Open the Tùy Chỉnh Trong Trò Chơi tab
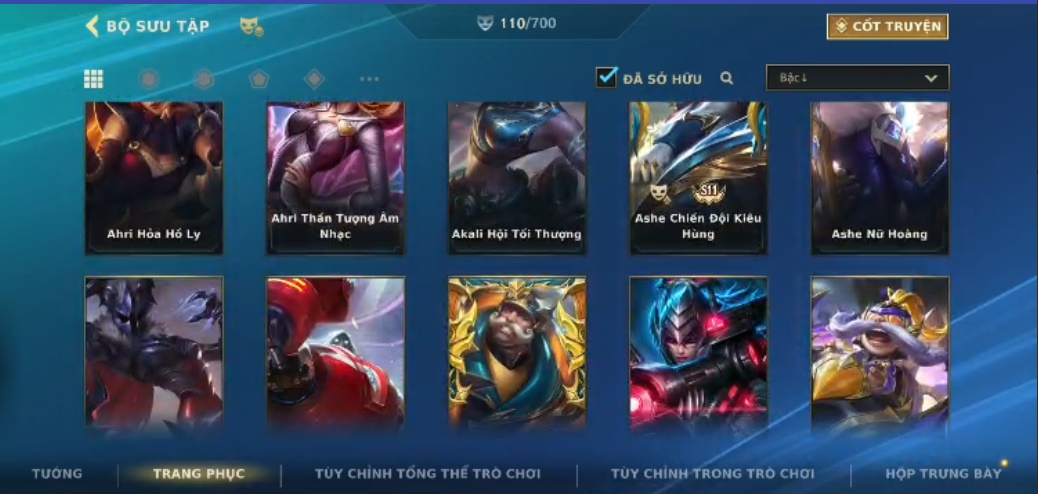 click(x=713, y=473)
